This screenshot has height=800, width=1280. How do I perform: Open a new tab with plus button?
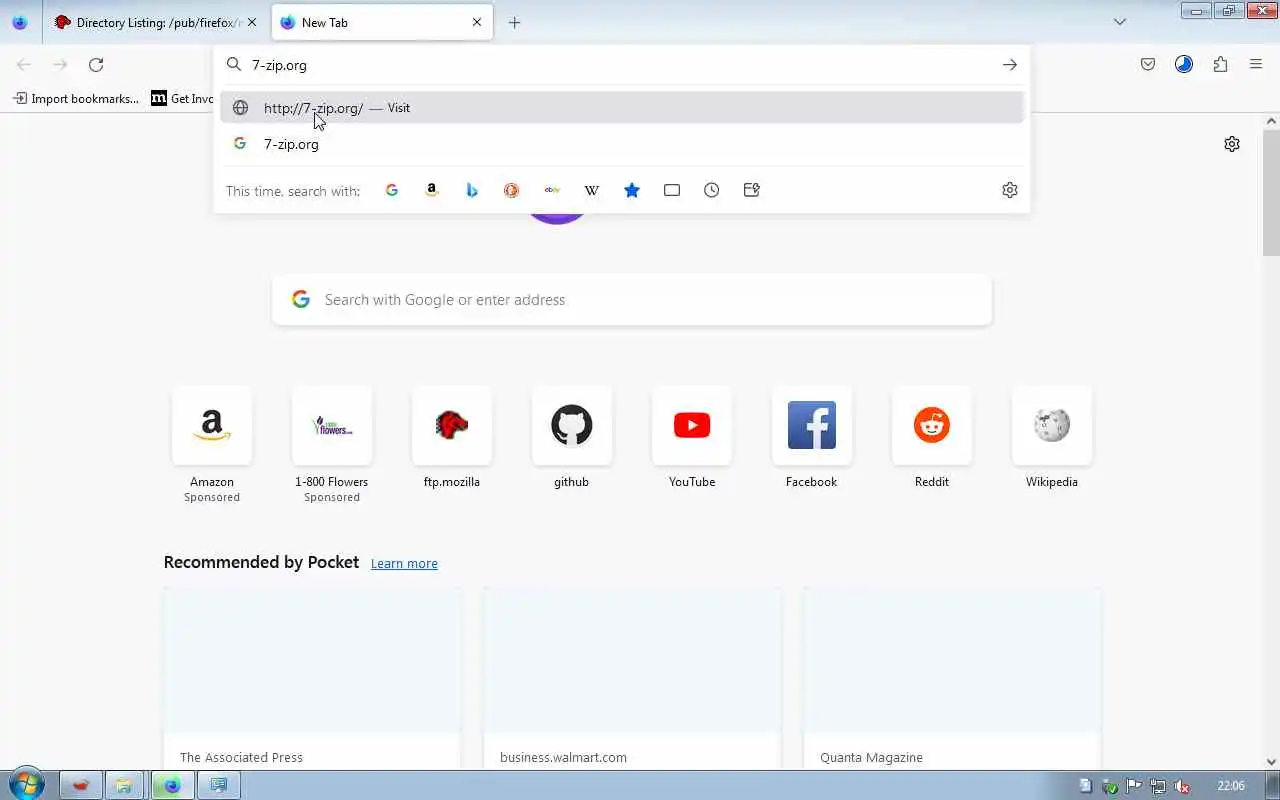tap(514, 22)
